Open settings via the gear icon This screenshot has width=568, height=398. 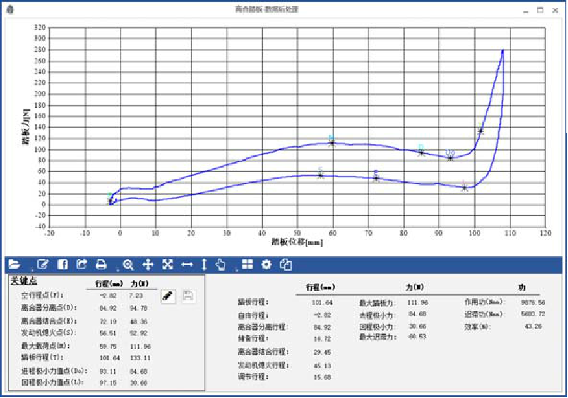coord(266,264)
